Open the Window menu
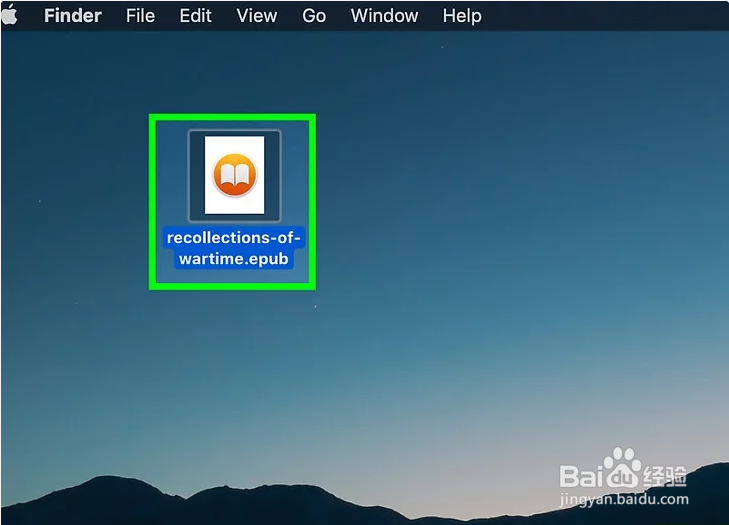729x525 pixels. coord(384,16)
